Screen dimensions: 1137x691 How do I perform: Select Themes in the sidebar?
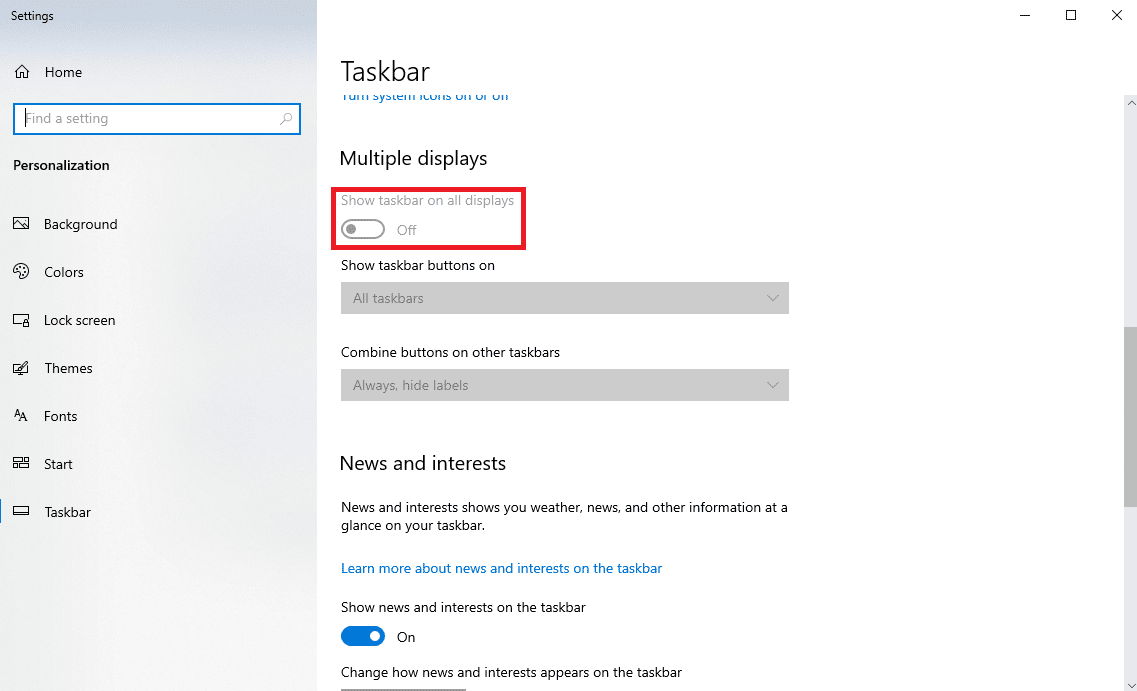[68, 368]
